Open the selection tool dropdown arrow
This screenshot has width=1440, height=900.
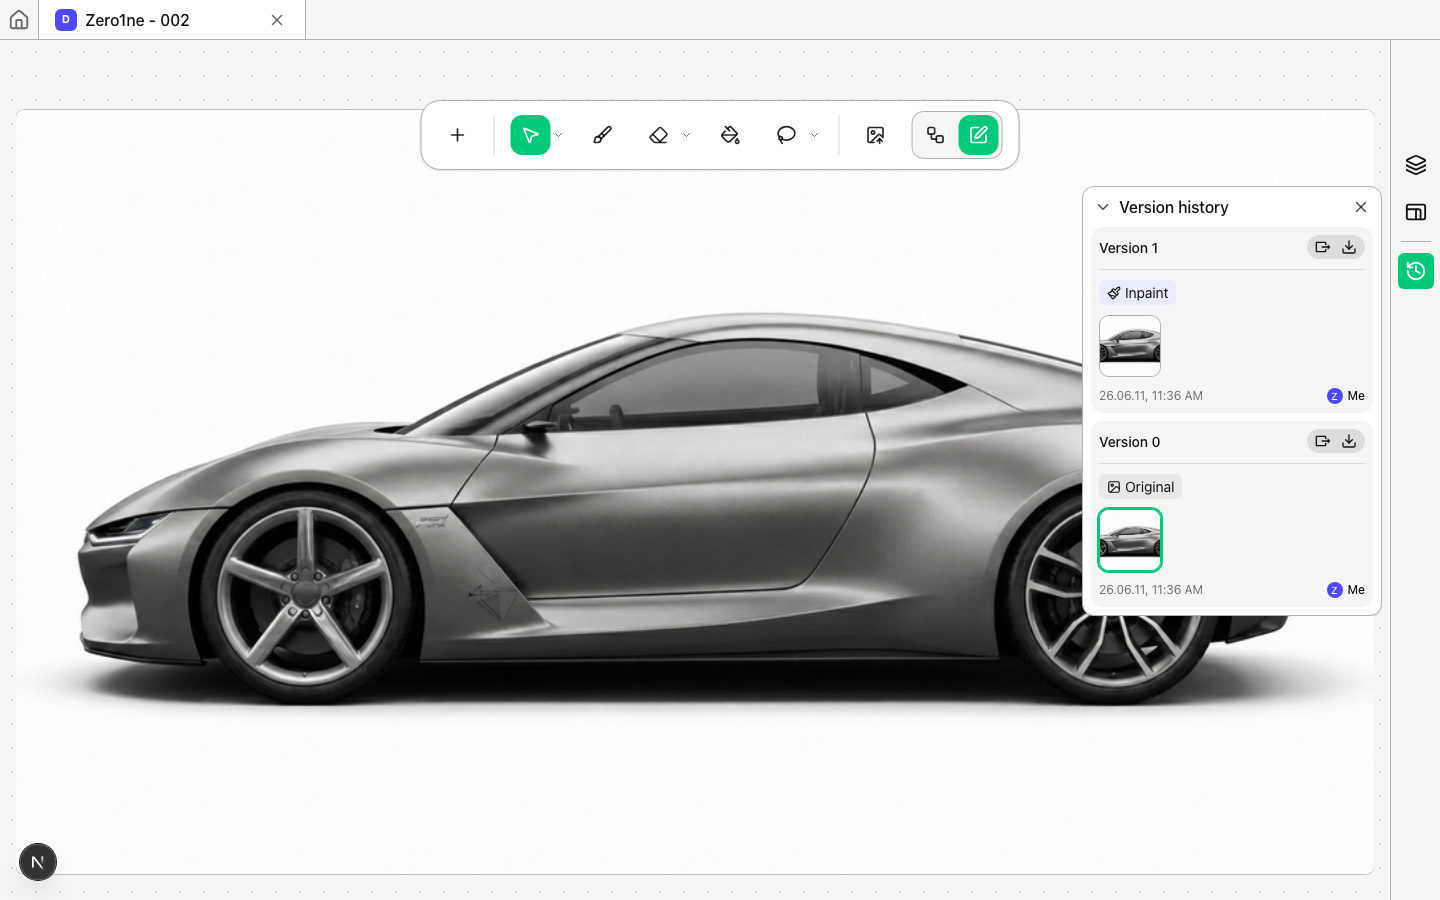tap(559, 135)
